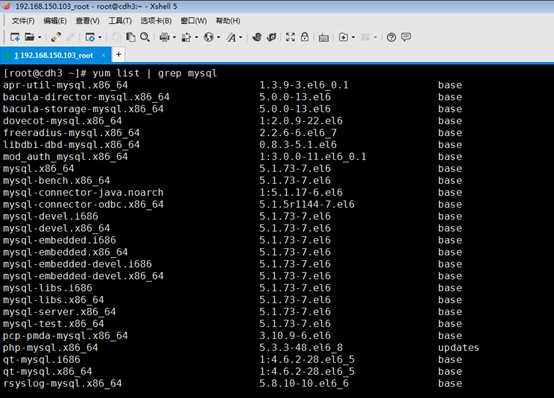
Task: Click the Help question-mark icon
Action: pos(391,37)
